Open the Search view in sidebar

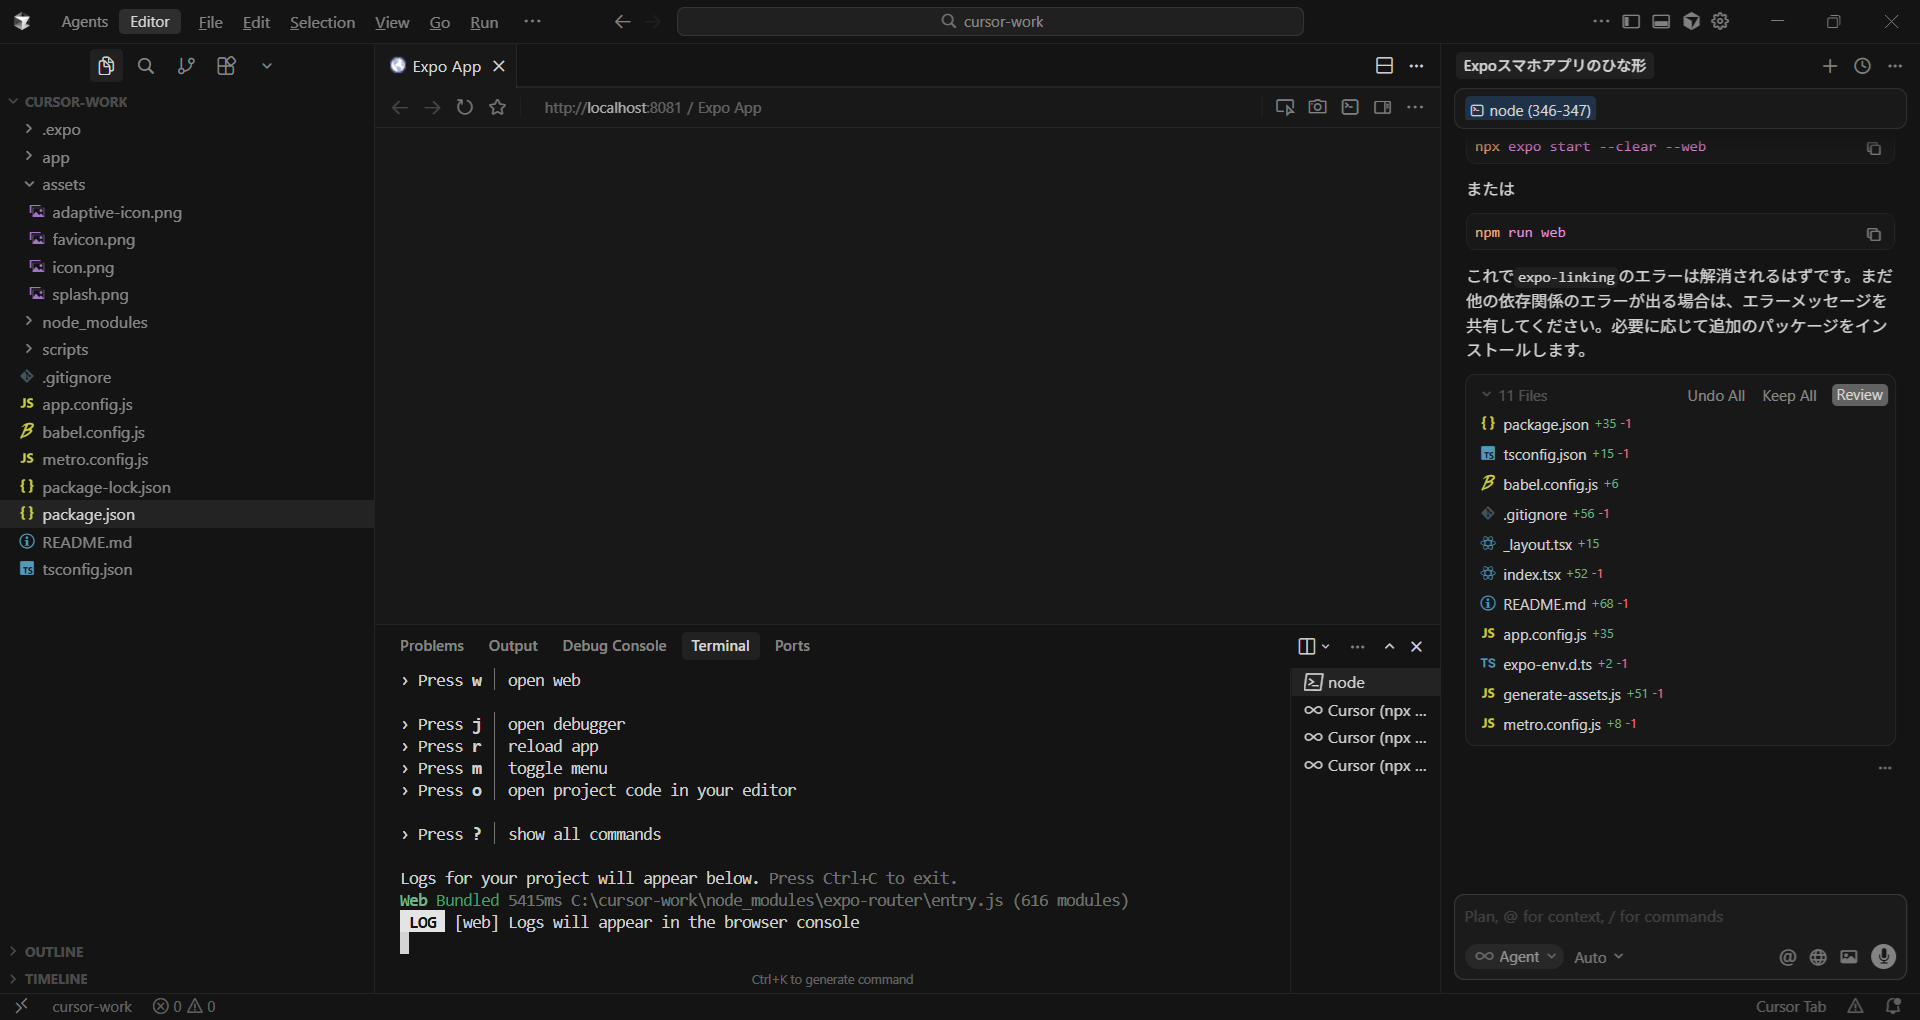tap(146, 66)
